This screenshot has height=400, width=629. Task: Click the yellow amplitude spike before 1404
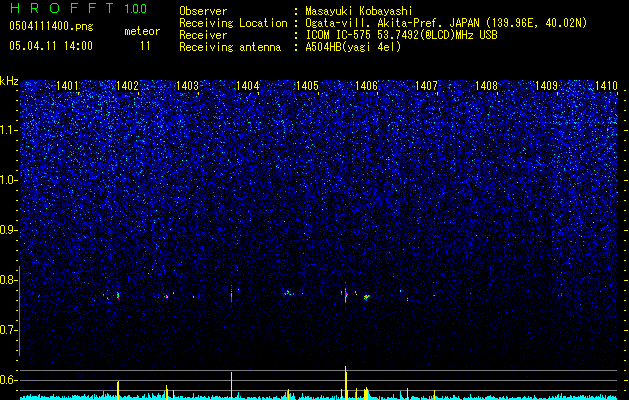coord(231,386)
